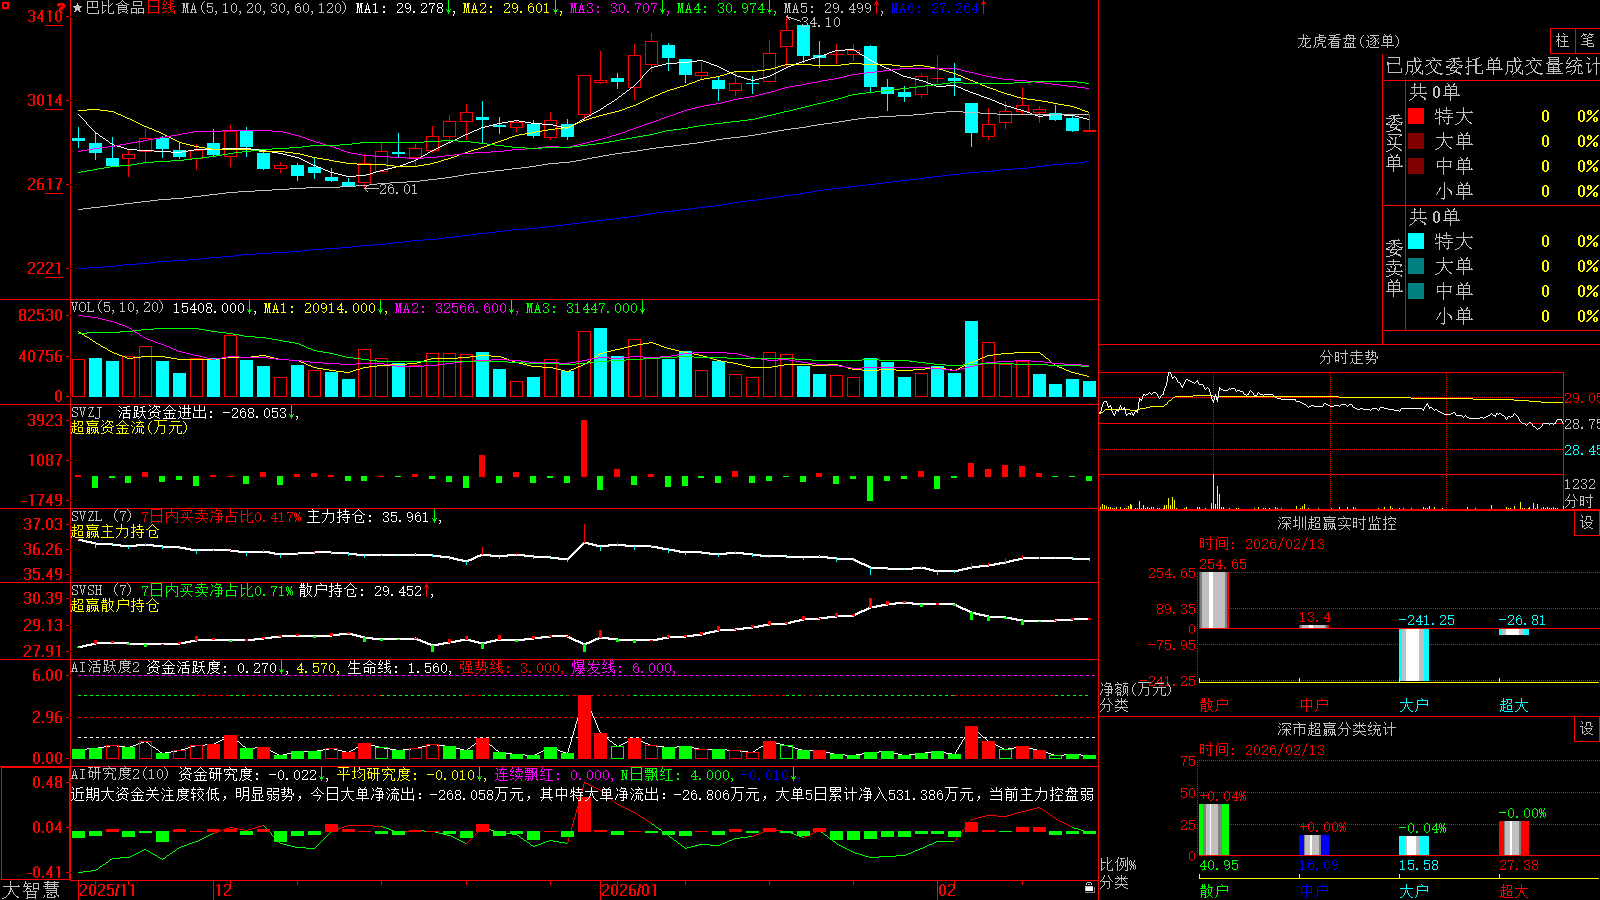Click the 散户 label under 分类统计 chart
The width and height of the screenshot is (1600, 900).
(1214, 890)
